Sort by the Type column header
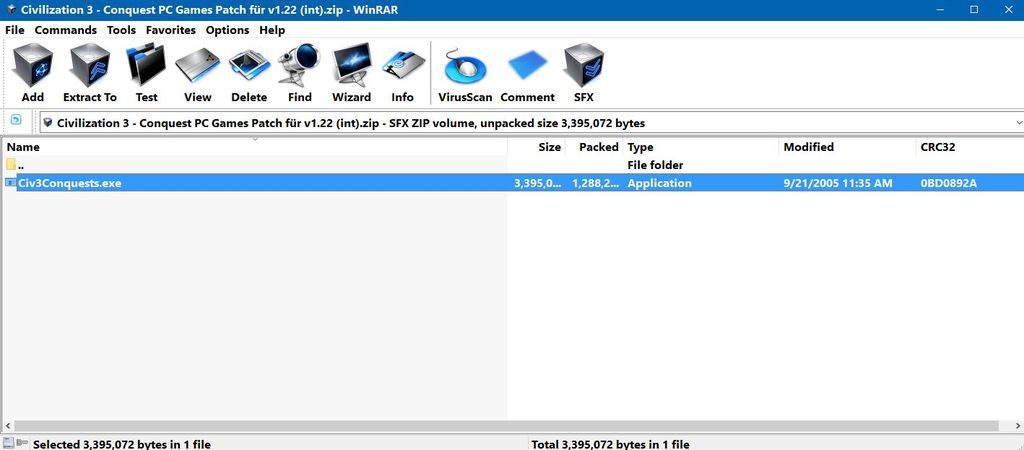The width and height of the screenshot is (1024, 450). (x=701, y=147)
